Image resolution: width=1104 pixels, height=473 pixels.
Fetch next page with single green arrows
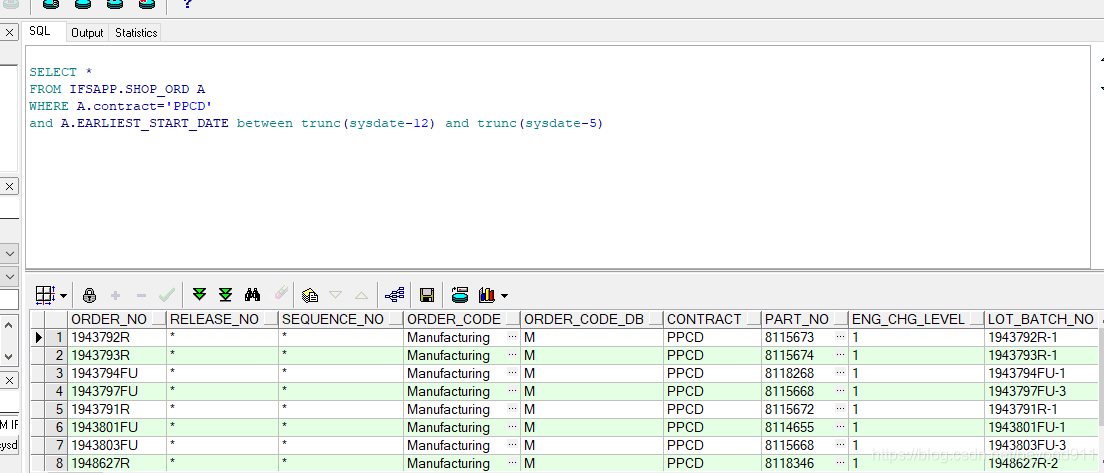(x=199, y=295)
